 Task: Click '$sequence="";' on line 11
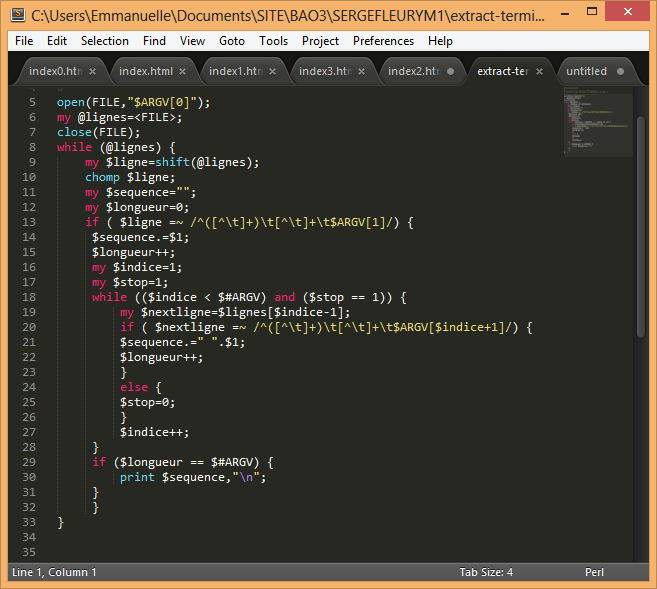(151, 192)
